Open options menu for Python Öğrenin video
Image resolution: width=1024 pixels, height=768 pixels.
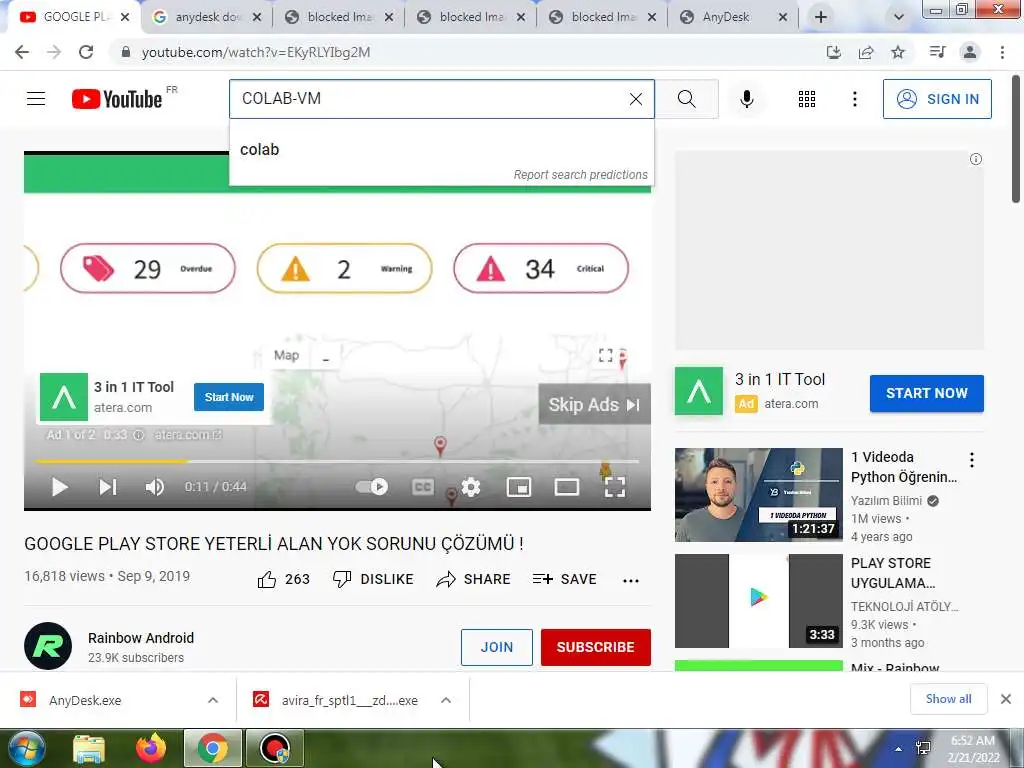click(x=972, y=460)
